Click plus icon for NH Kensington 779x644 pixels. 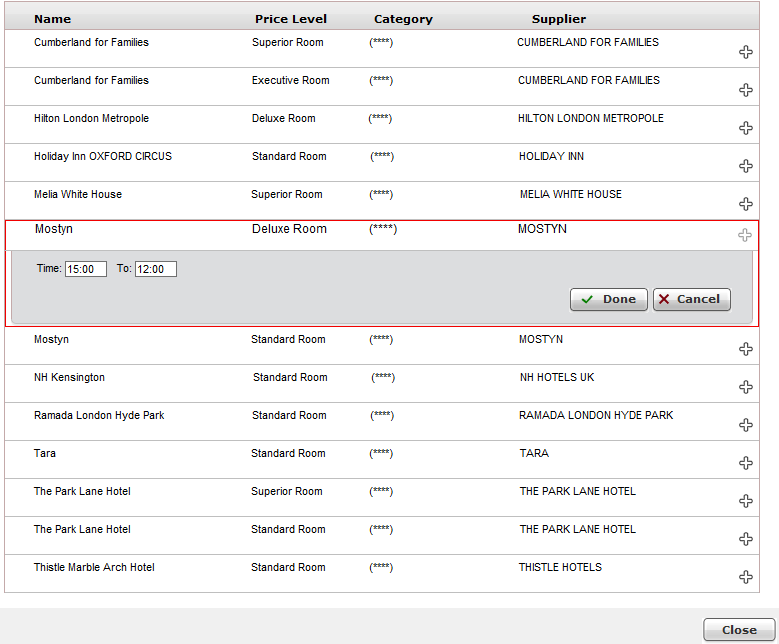746,387
